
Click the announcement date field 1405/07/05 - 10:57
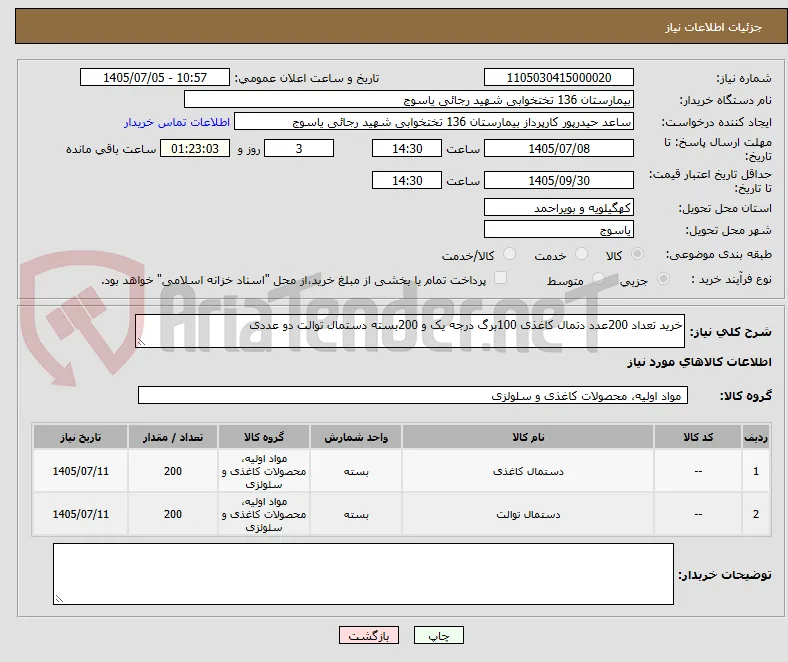(155, 77)
